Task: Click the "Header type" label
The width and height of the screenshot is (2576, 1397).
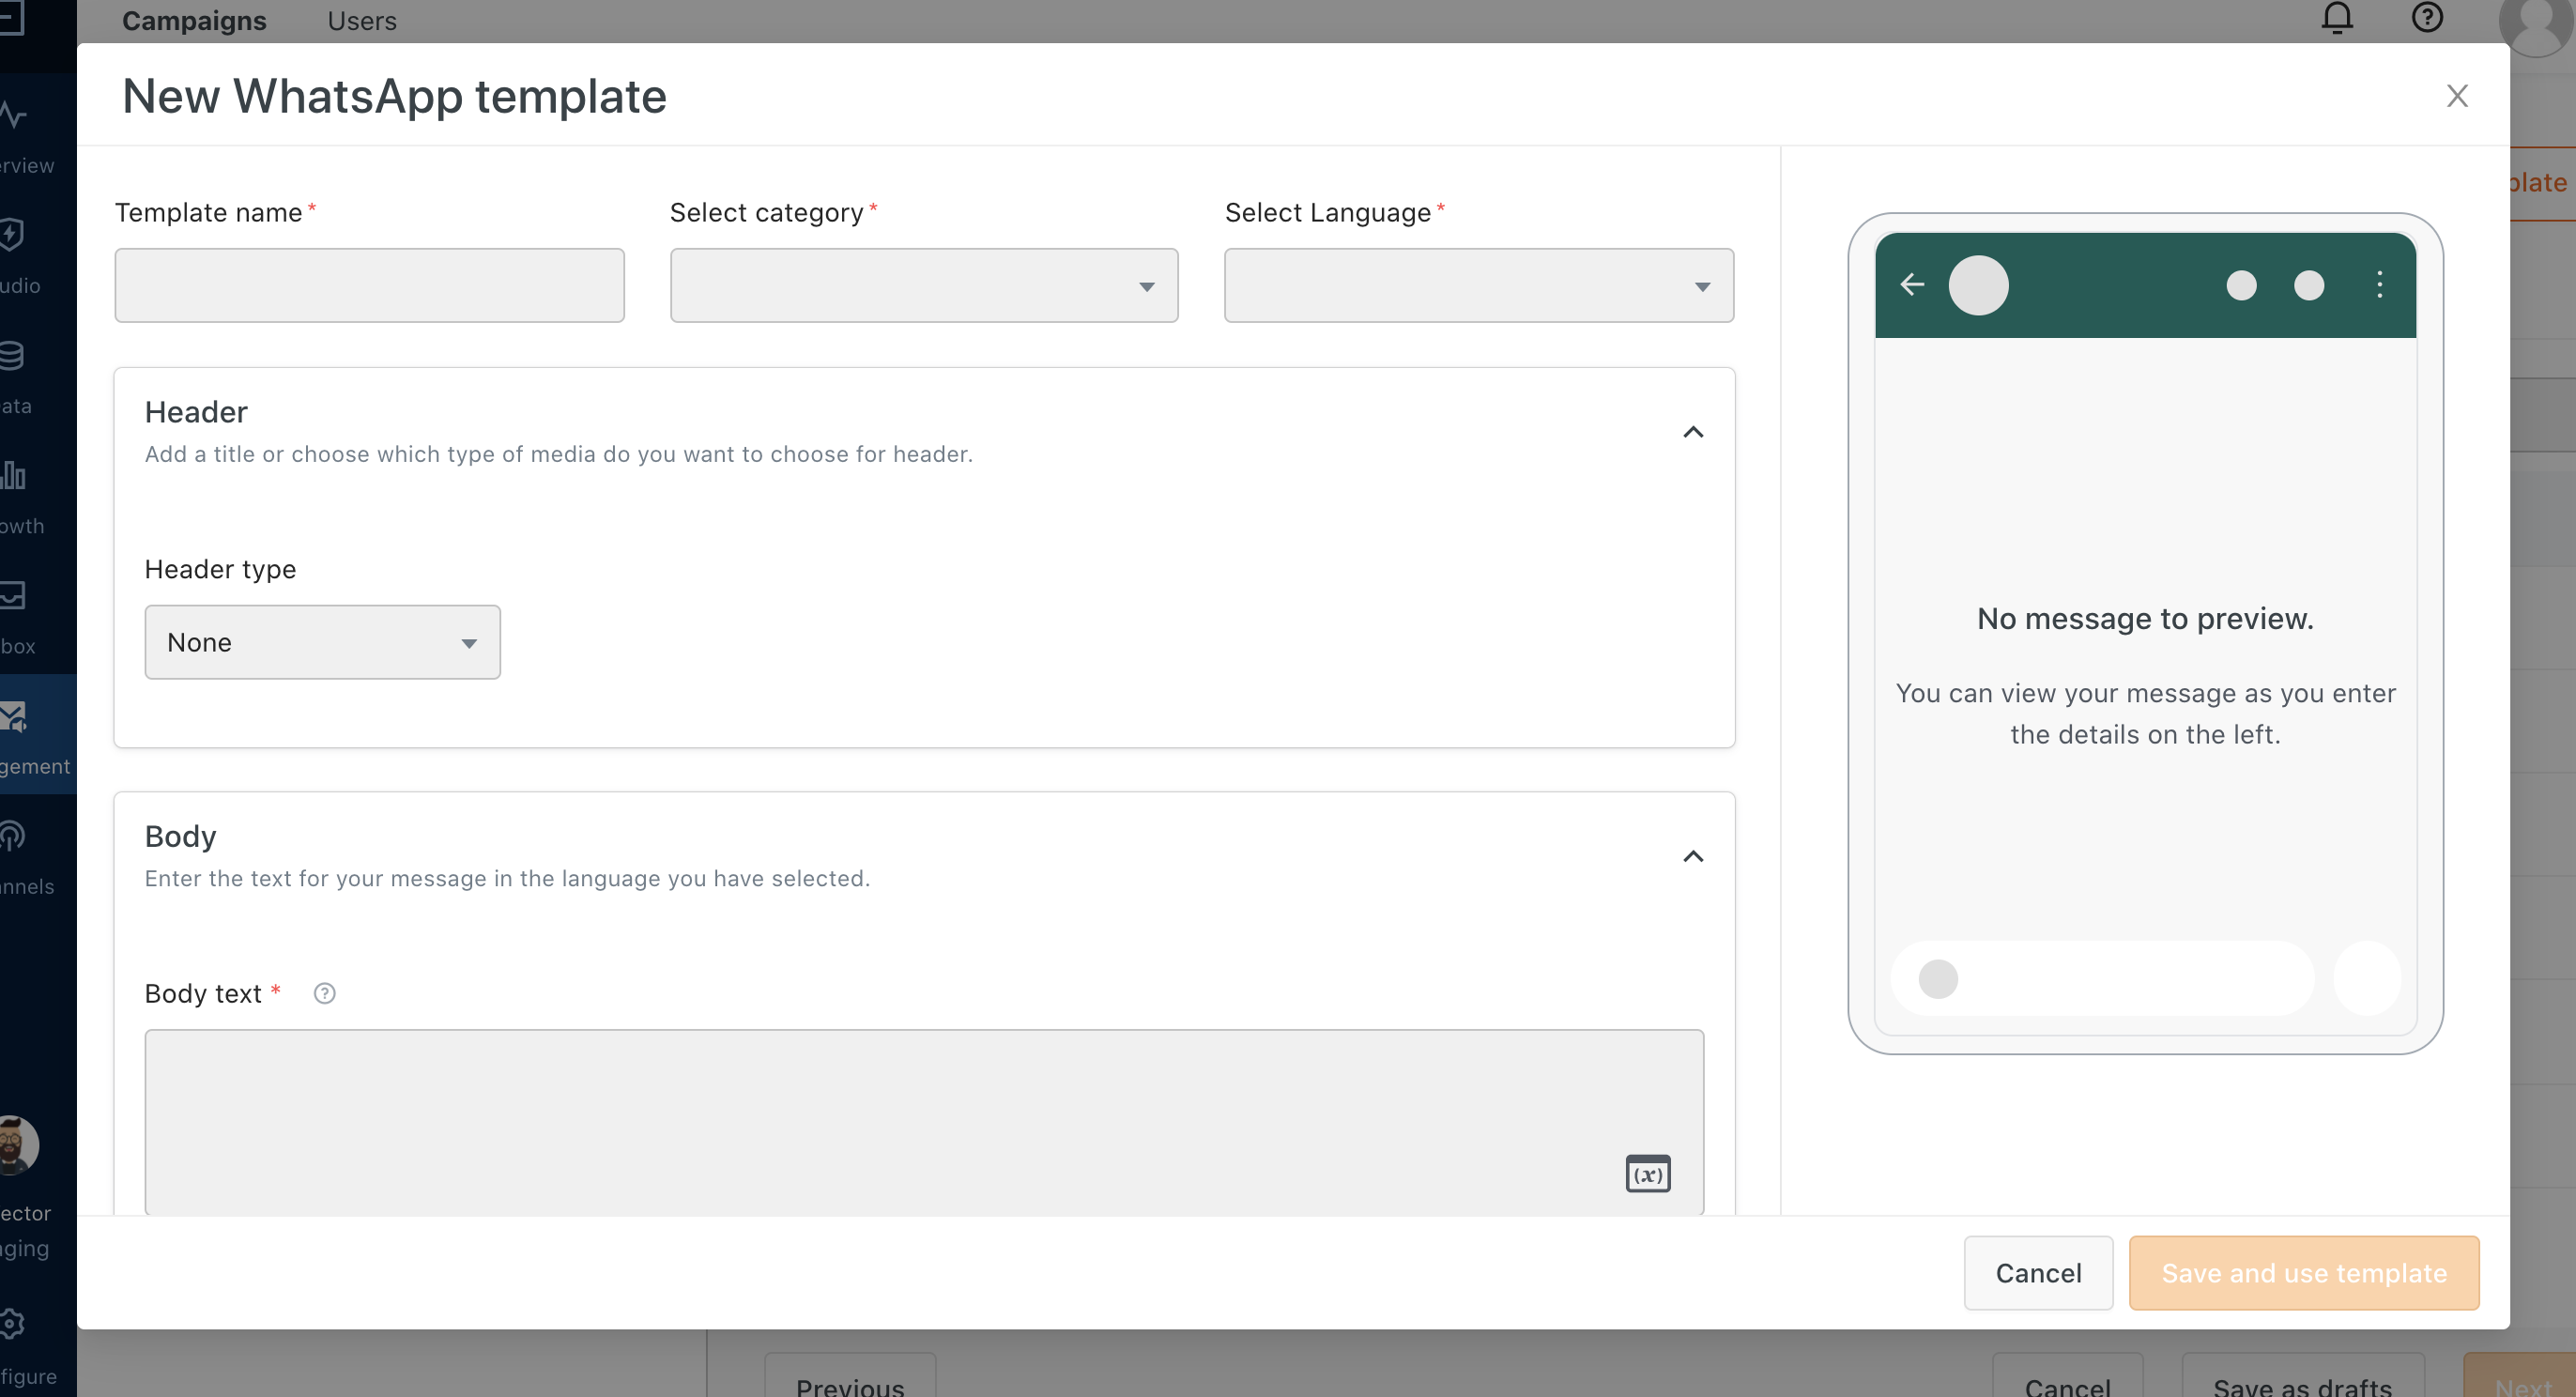Action: (x=220, y=569)
